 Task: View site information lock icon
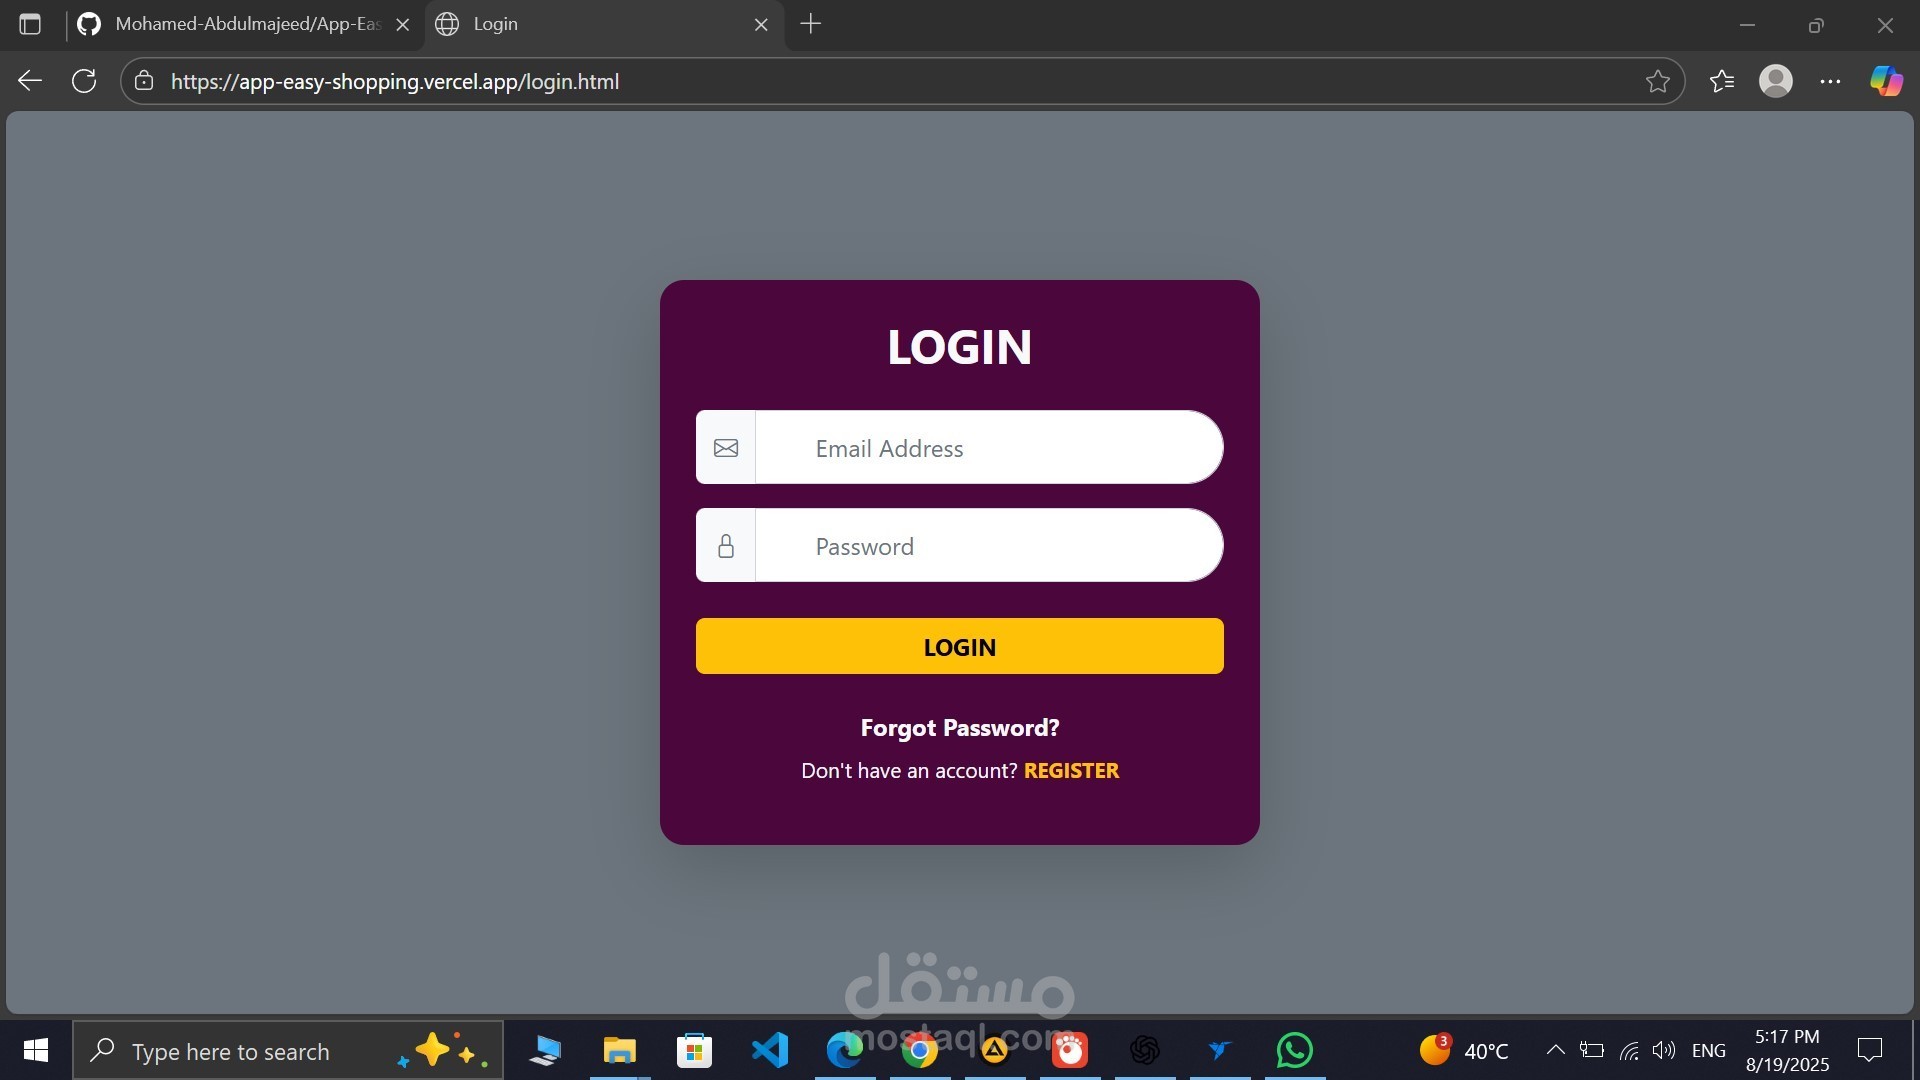[x=144, y=81]
